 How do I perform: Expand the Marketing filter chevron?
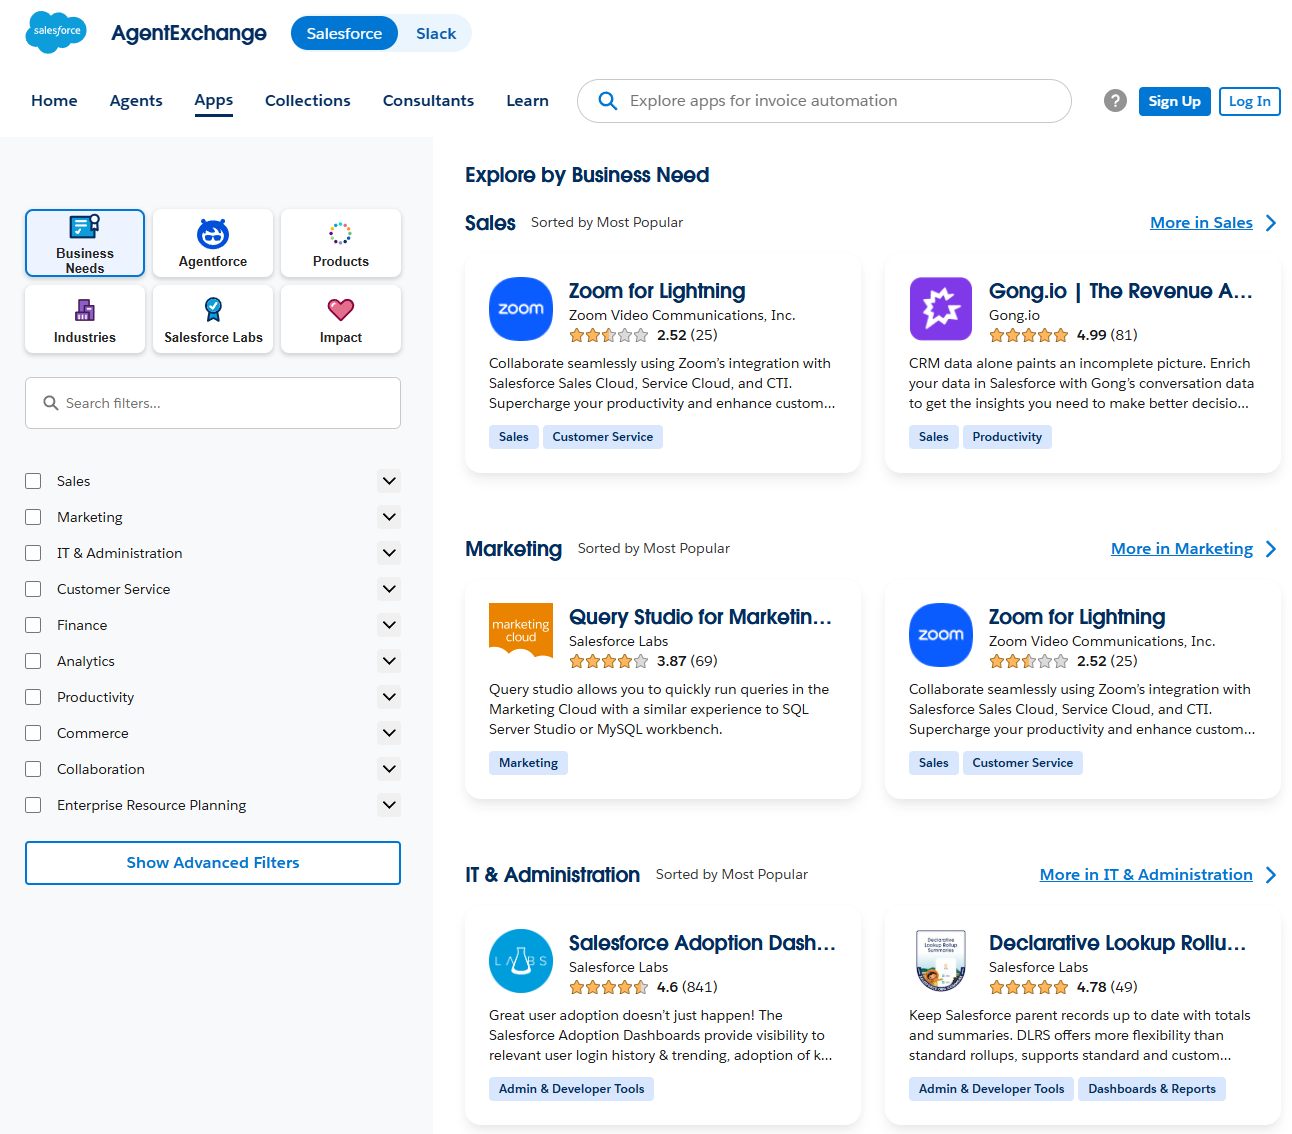[390, 517]
